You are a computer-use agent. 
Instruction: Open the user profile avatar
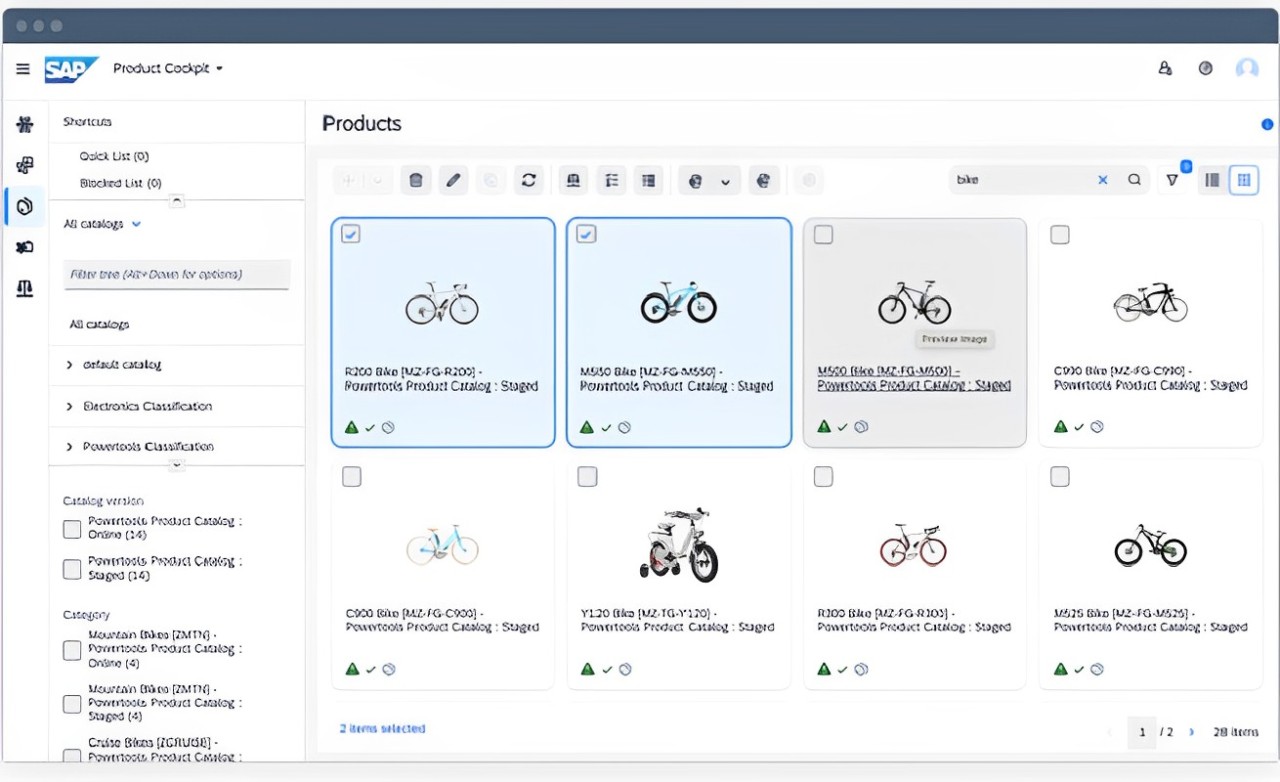coord(1247,68)
